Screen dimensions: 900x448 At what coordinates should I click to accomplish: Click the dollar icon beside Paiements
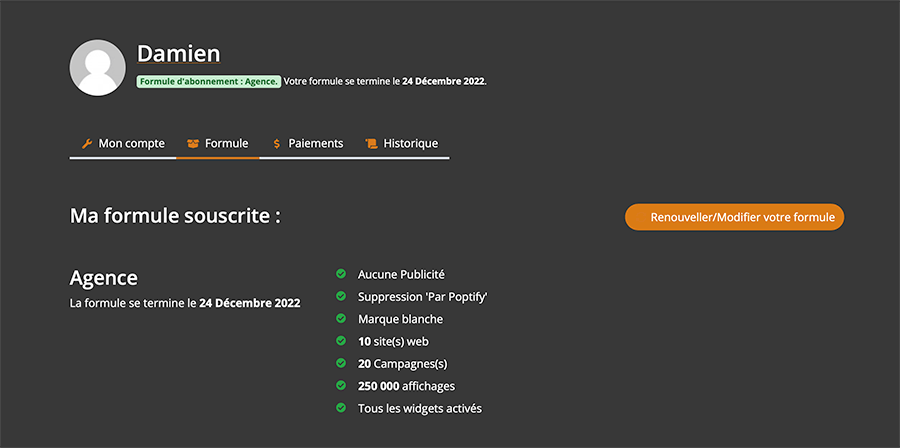click(x=277, y=143)
